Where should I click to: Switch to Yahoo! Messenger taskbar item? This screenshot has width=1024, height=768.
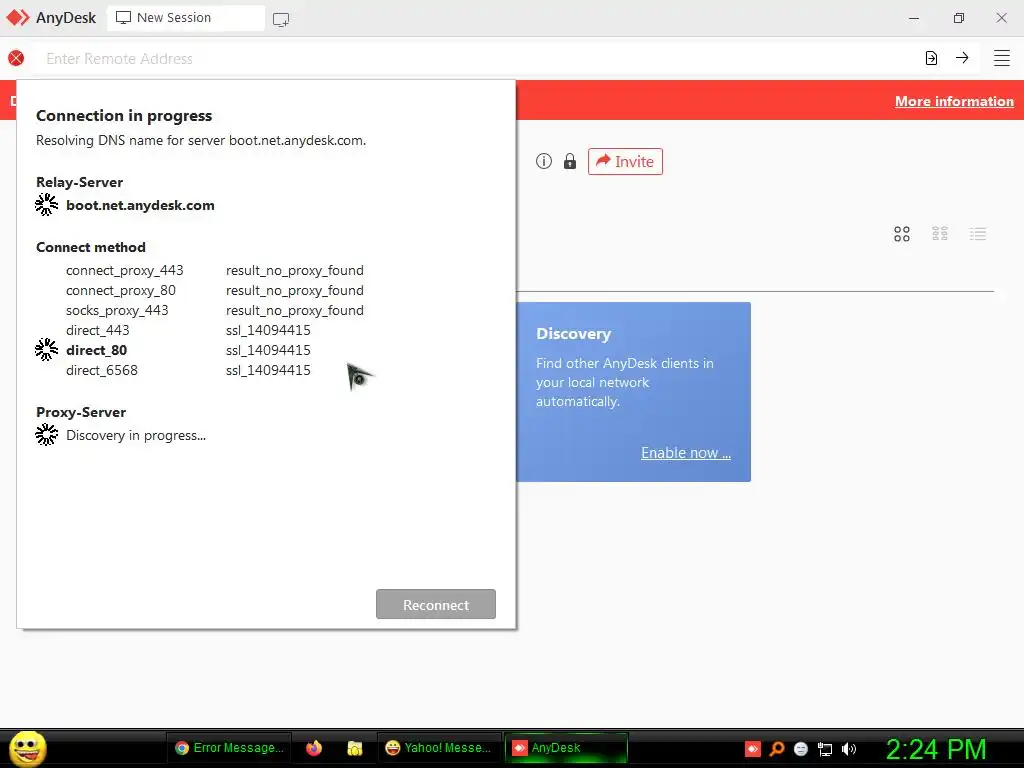click(x=439, y=748)
